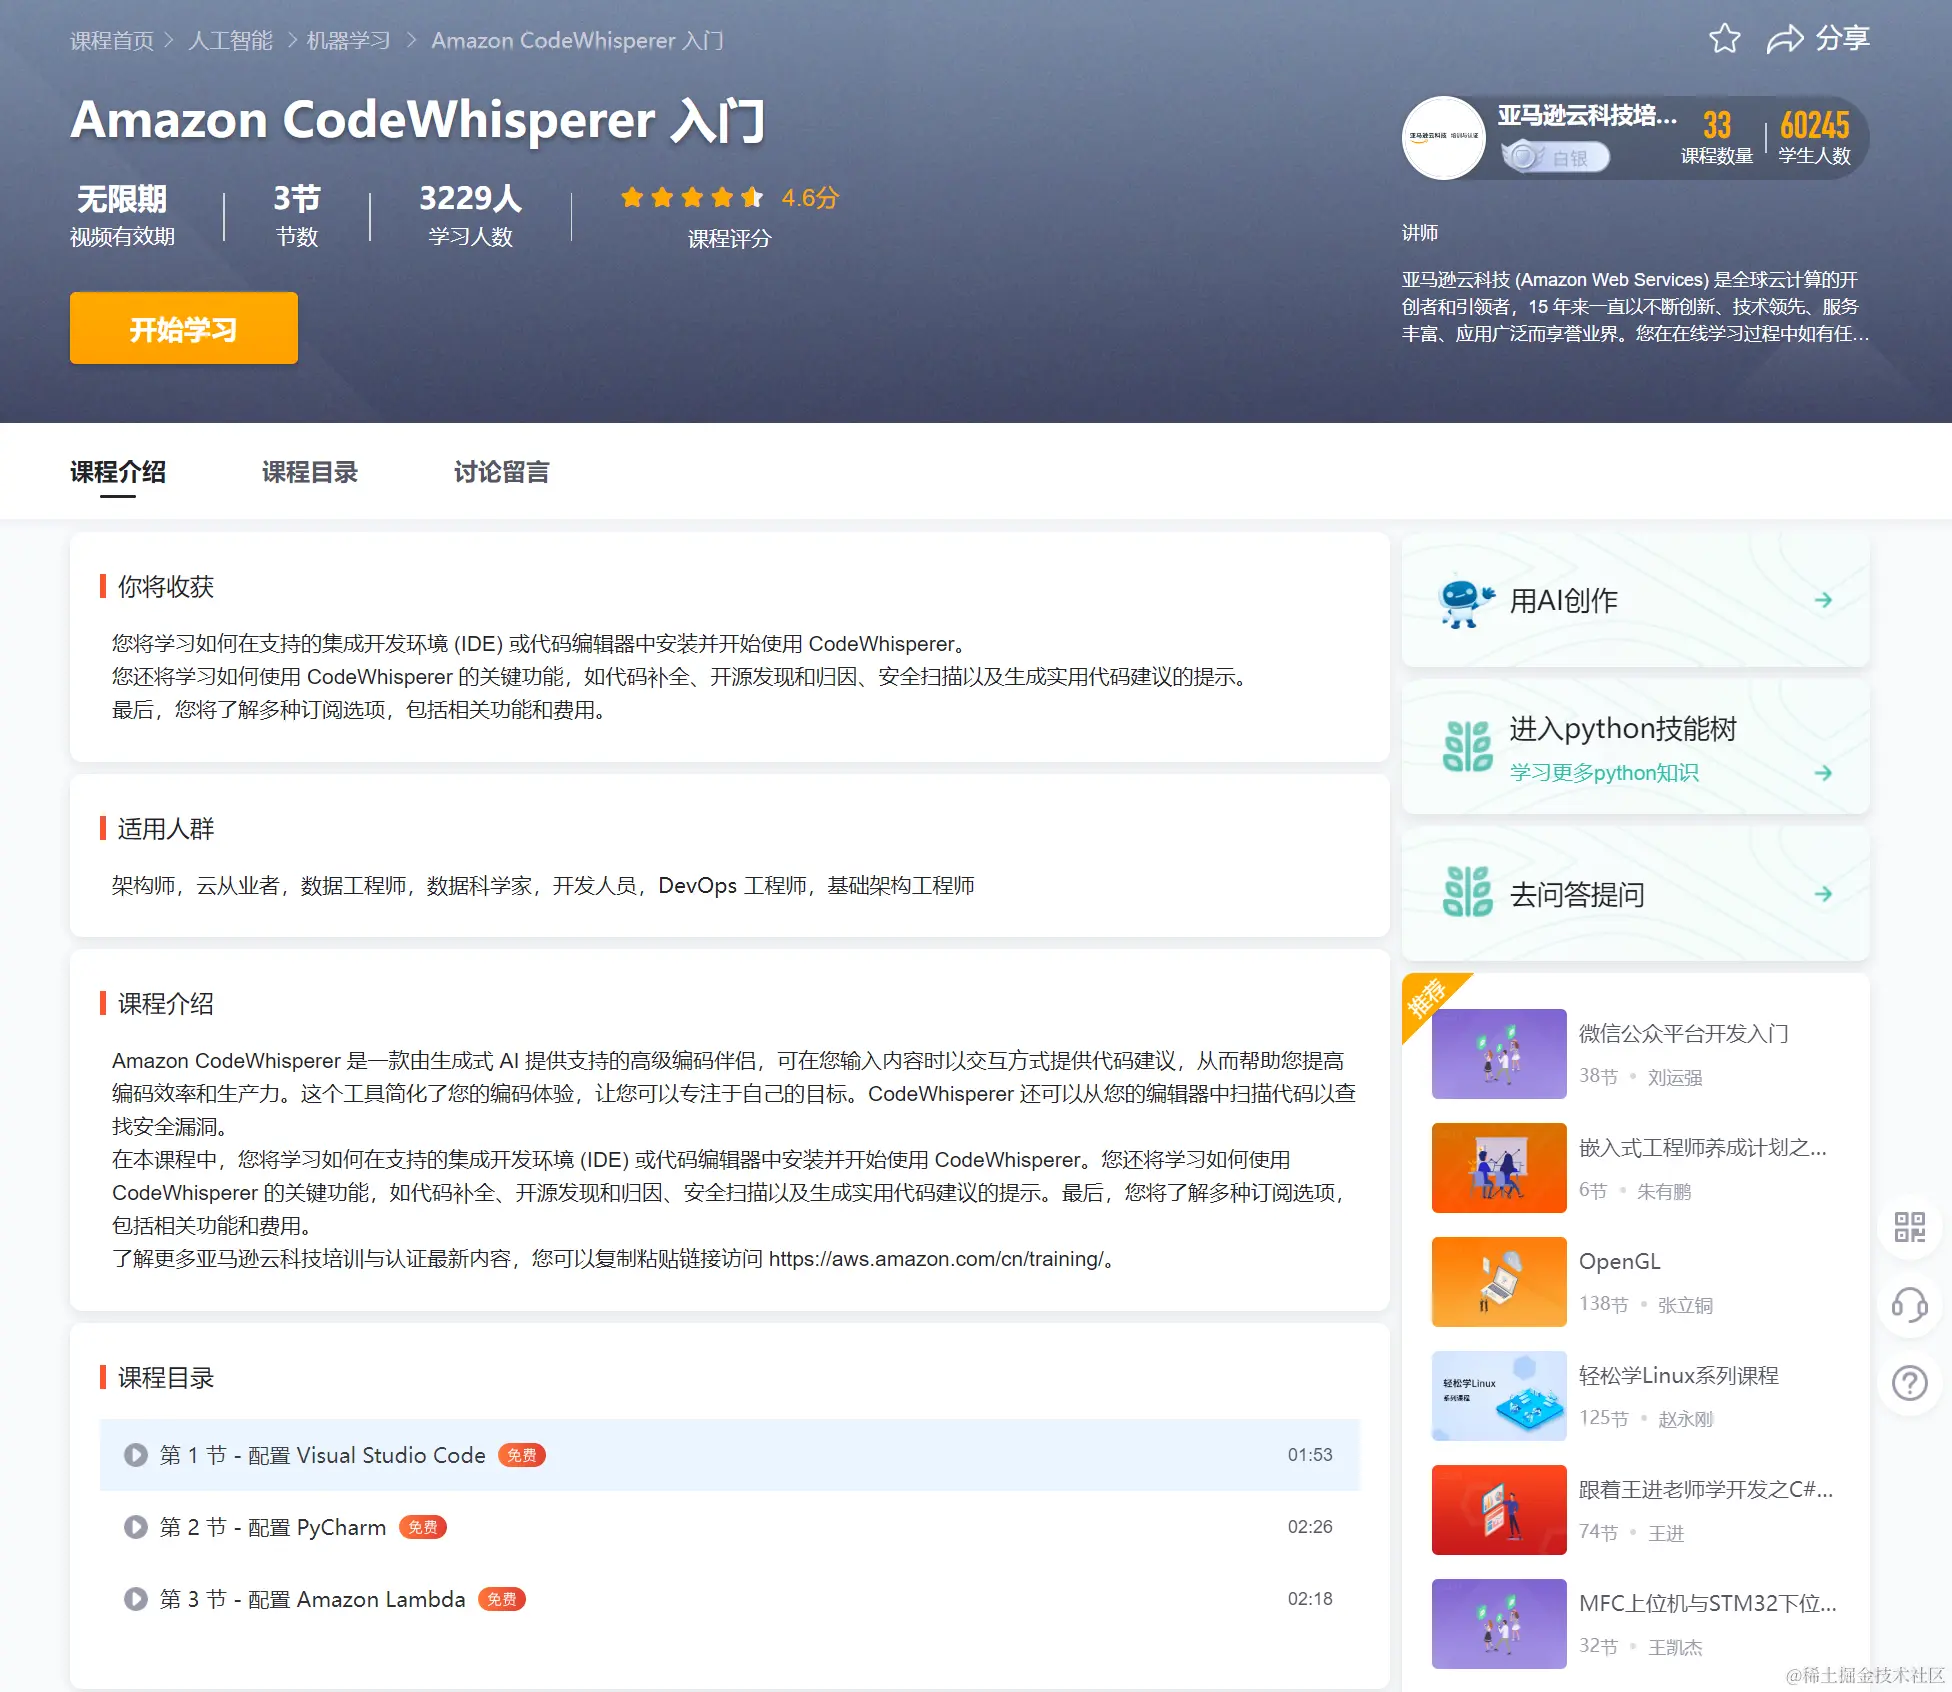Switch to the 课程目录 tab
Viewport: 1952px width, 1692px height.
pos(309,472)
